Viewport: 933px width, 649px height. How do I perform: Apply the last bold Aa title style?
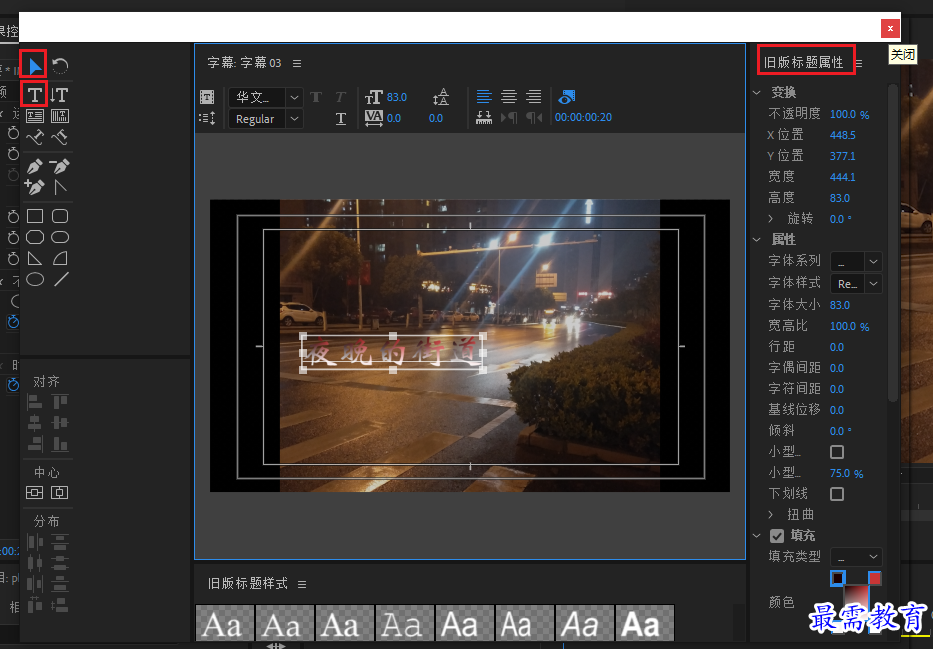645,623
